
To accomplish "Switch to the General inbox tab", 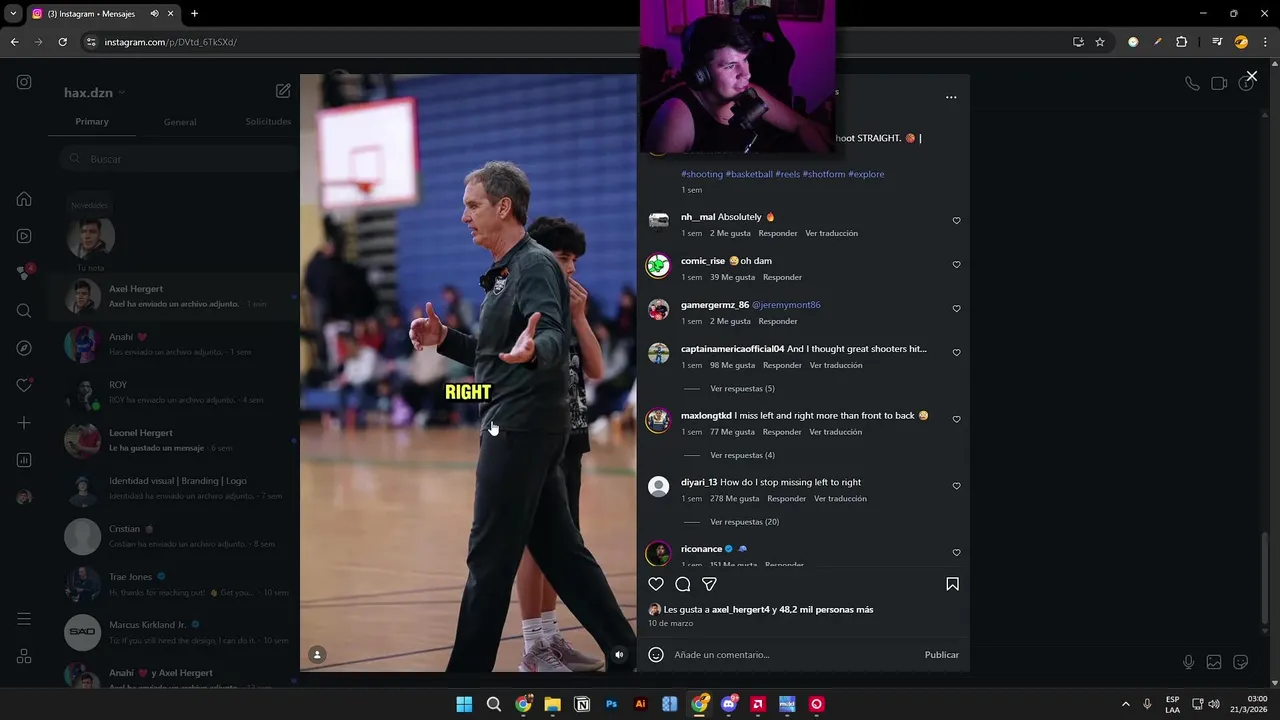I will tap(180, 122).
